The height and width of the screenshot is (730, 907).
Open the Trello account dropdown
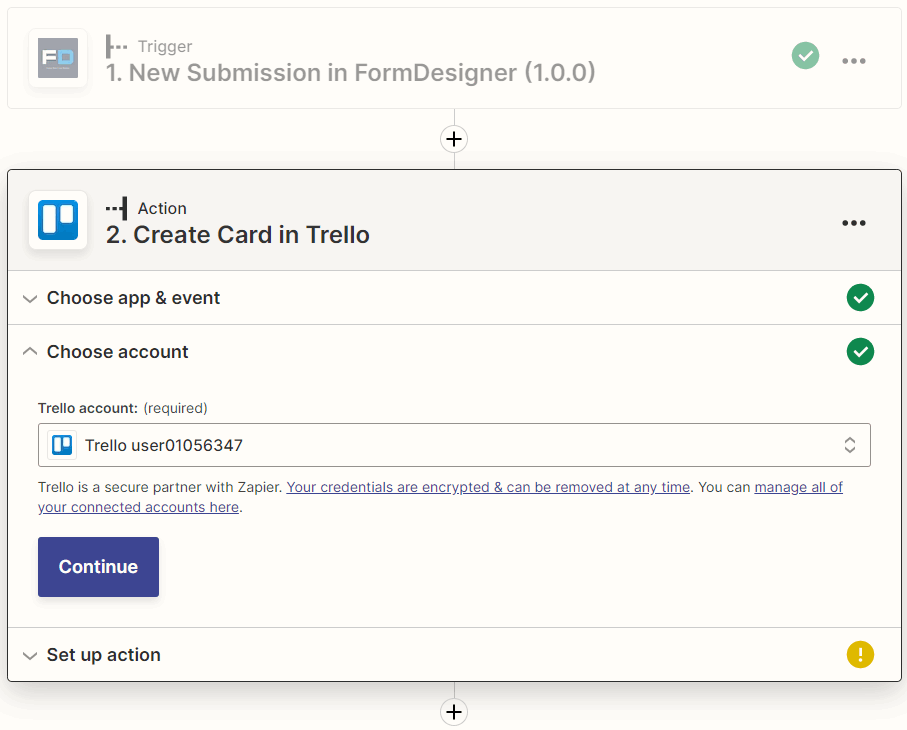(849, 444)
